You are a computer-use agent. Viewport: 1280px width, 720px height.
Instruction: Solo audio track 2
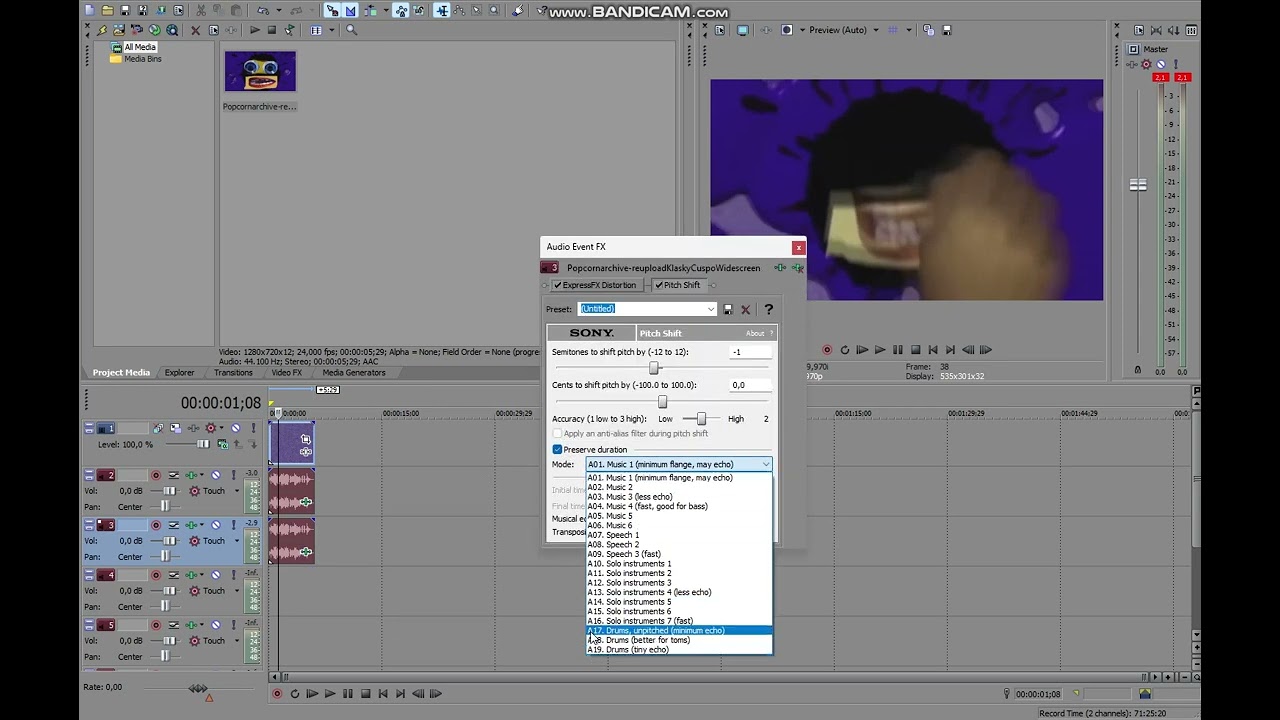click(234, 475)
